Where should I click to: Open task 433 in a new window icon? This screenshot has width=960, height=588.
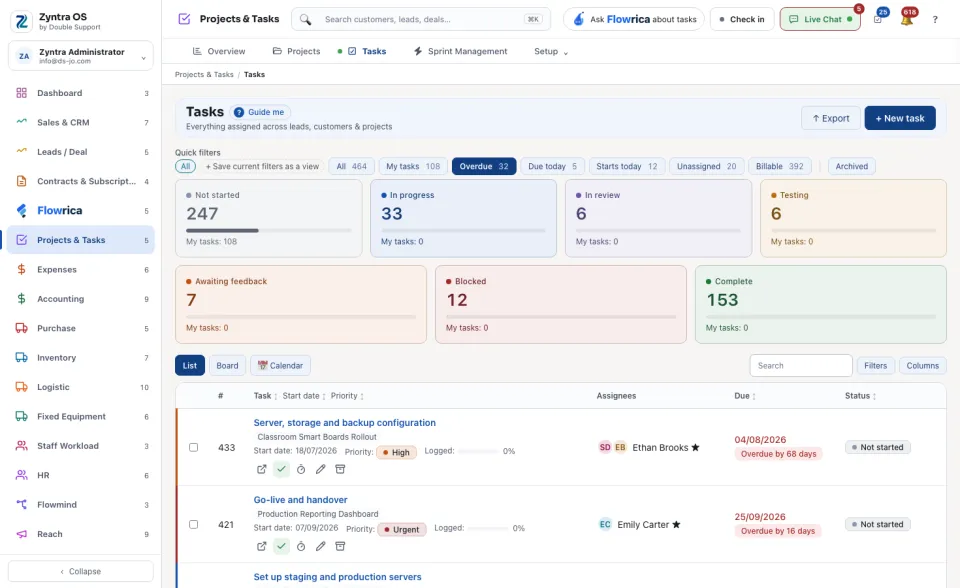[261, 469]
